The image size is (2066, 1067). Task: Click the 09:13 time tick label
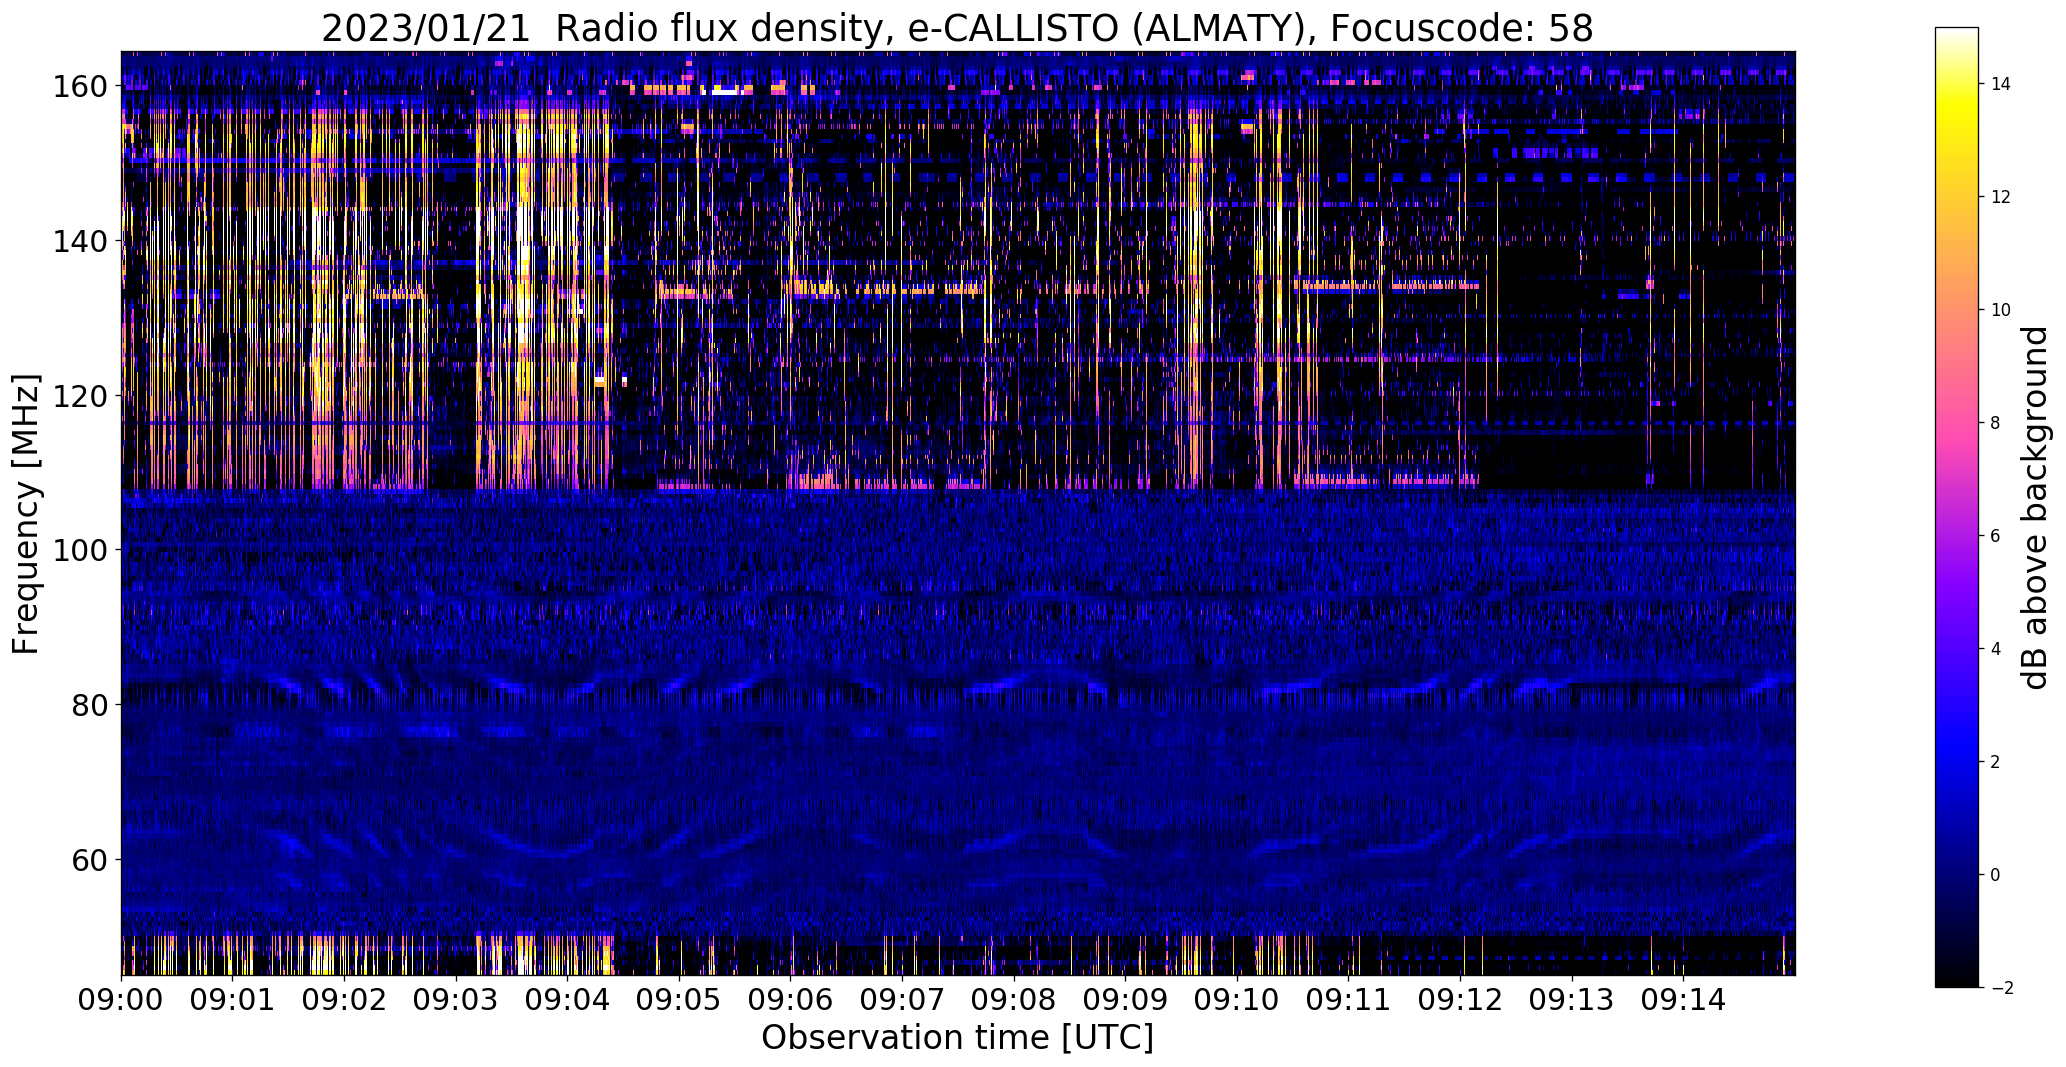(1572, 1000)
